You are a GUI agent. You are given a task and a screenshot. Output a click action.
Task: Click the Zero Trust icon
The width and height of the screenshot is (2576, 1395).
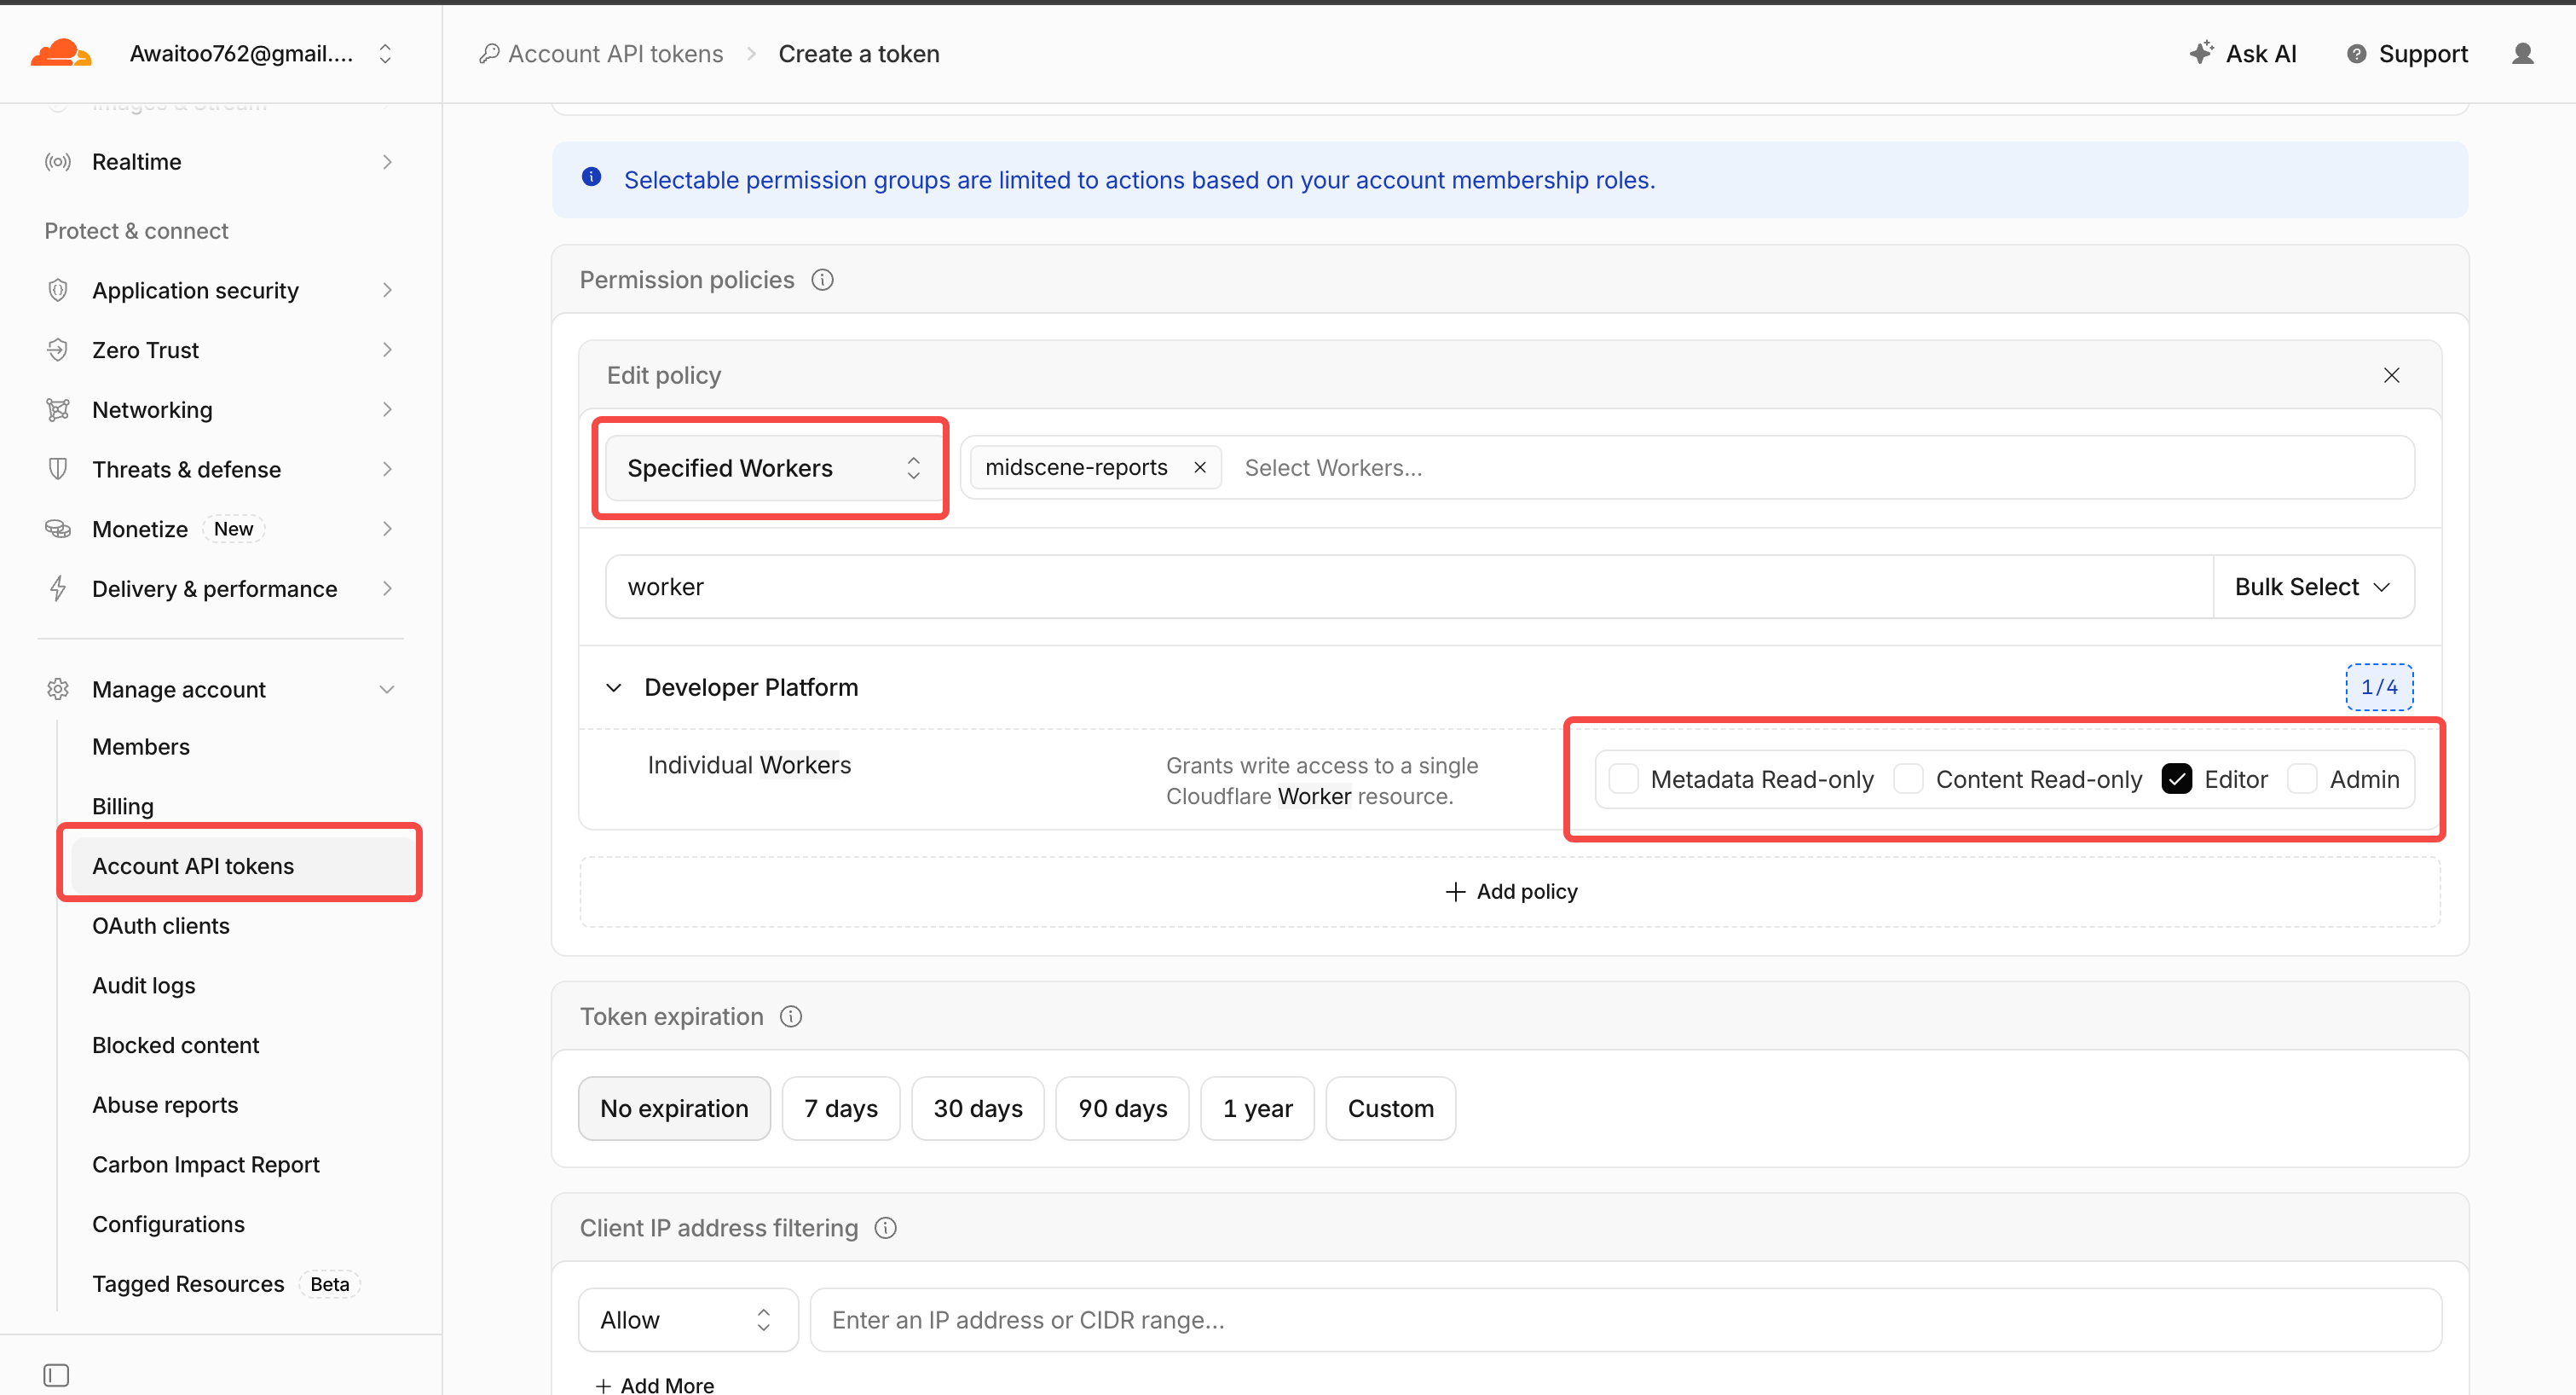click(58, 350)
